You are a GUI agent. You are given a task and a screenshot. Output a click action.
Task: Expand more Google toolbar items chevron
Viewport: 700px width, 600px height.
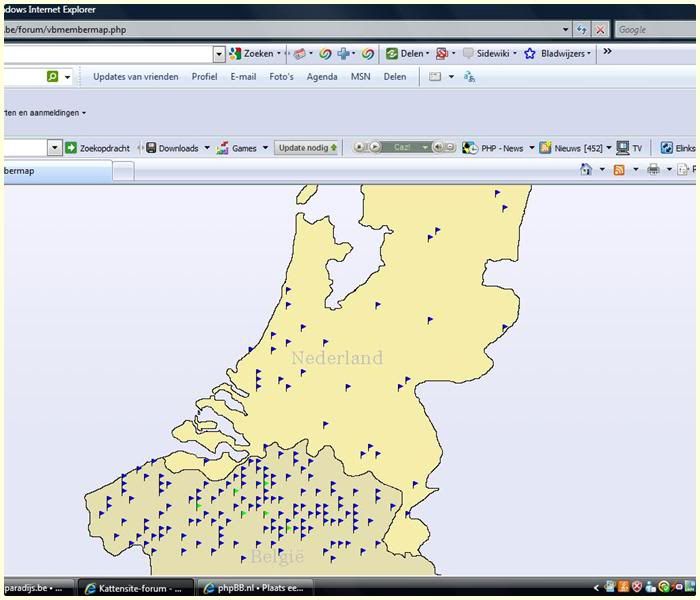(607, 52)
